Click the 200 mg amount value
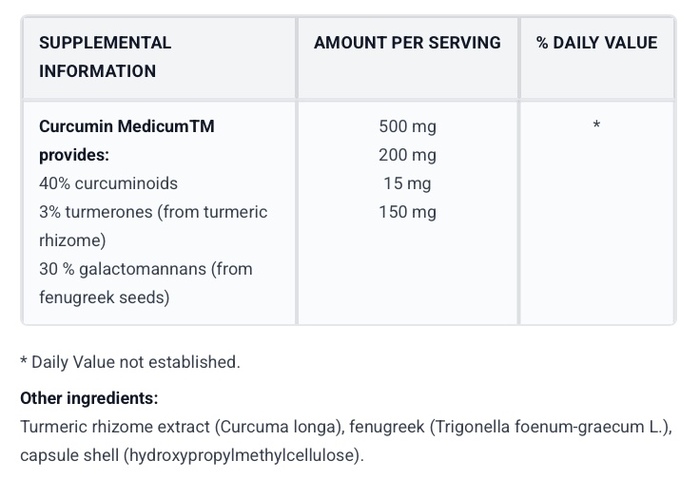Image resolution: width=700 pixels, height=479 pixels. pos(408,155)
